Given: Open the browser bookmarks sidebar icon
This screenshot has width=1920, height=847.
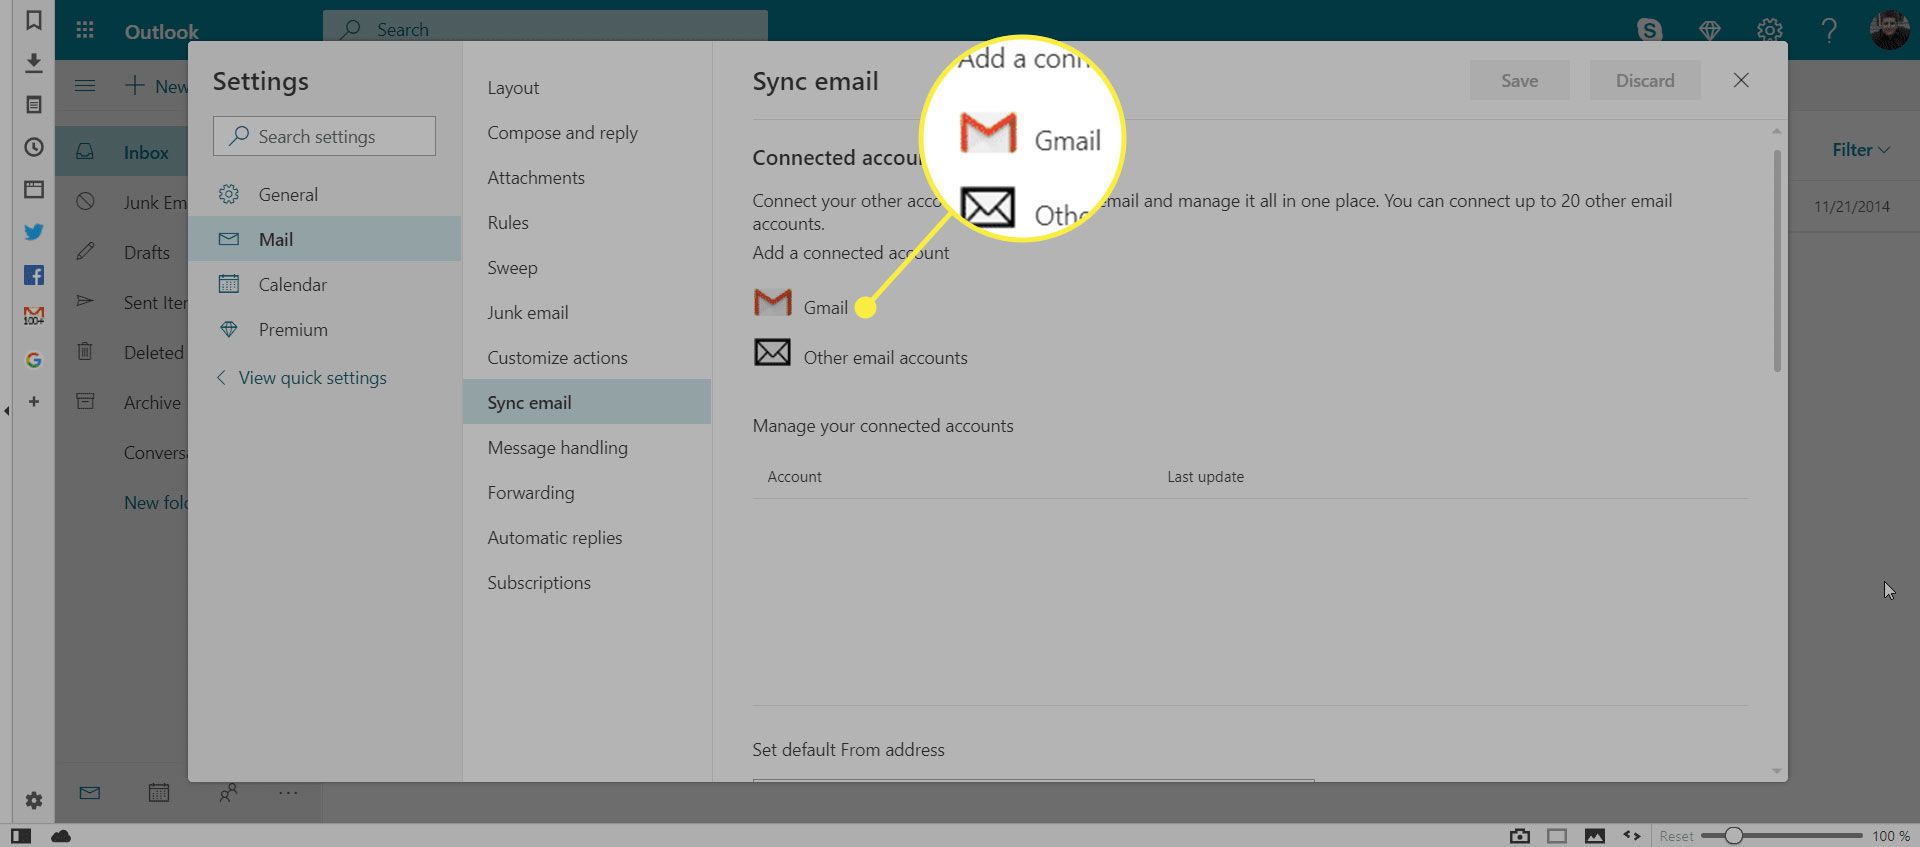Looking at the screenshot, I should [33, 20].
